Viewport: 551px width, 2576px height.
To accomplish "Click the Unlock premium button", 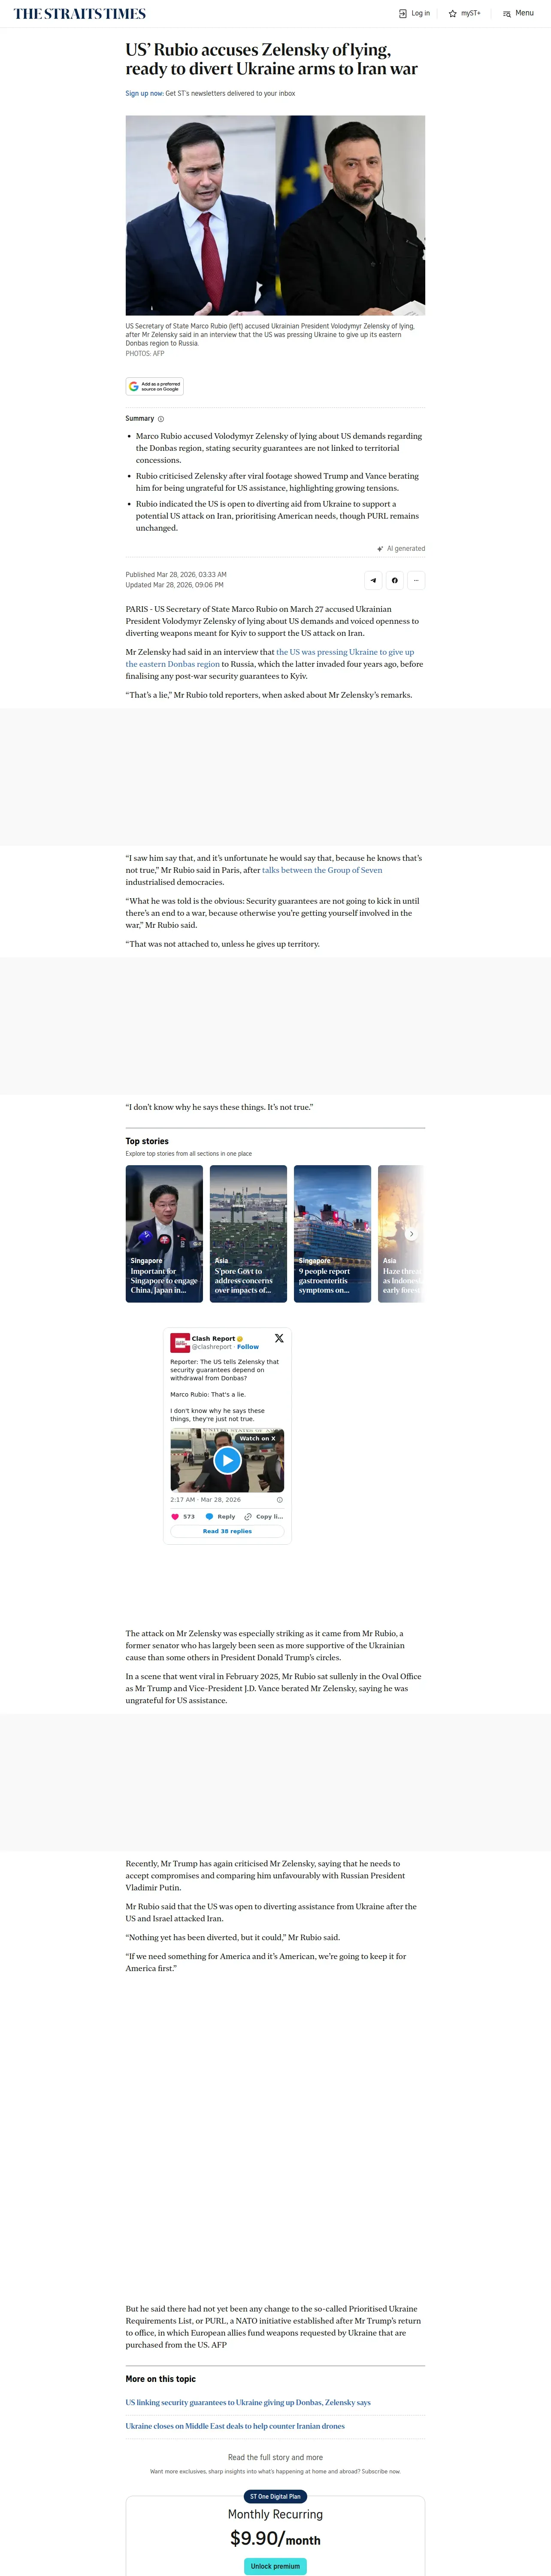I will (275, 2566).
